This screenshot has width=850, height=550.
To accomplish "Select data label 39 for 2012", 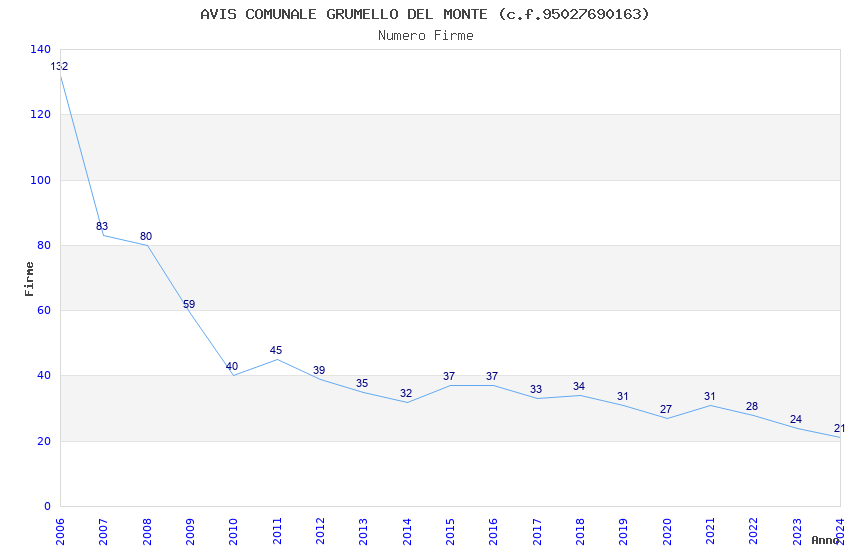I will [319, 370].
